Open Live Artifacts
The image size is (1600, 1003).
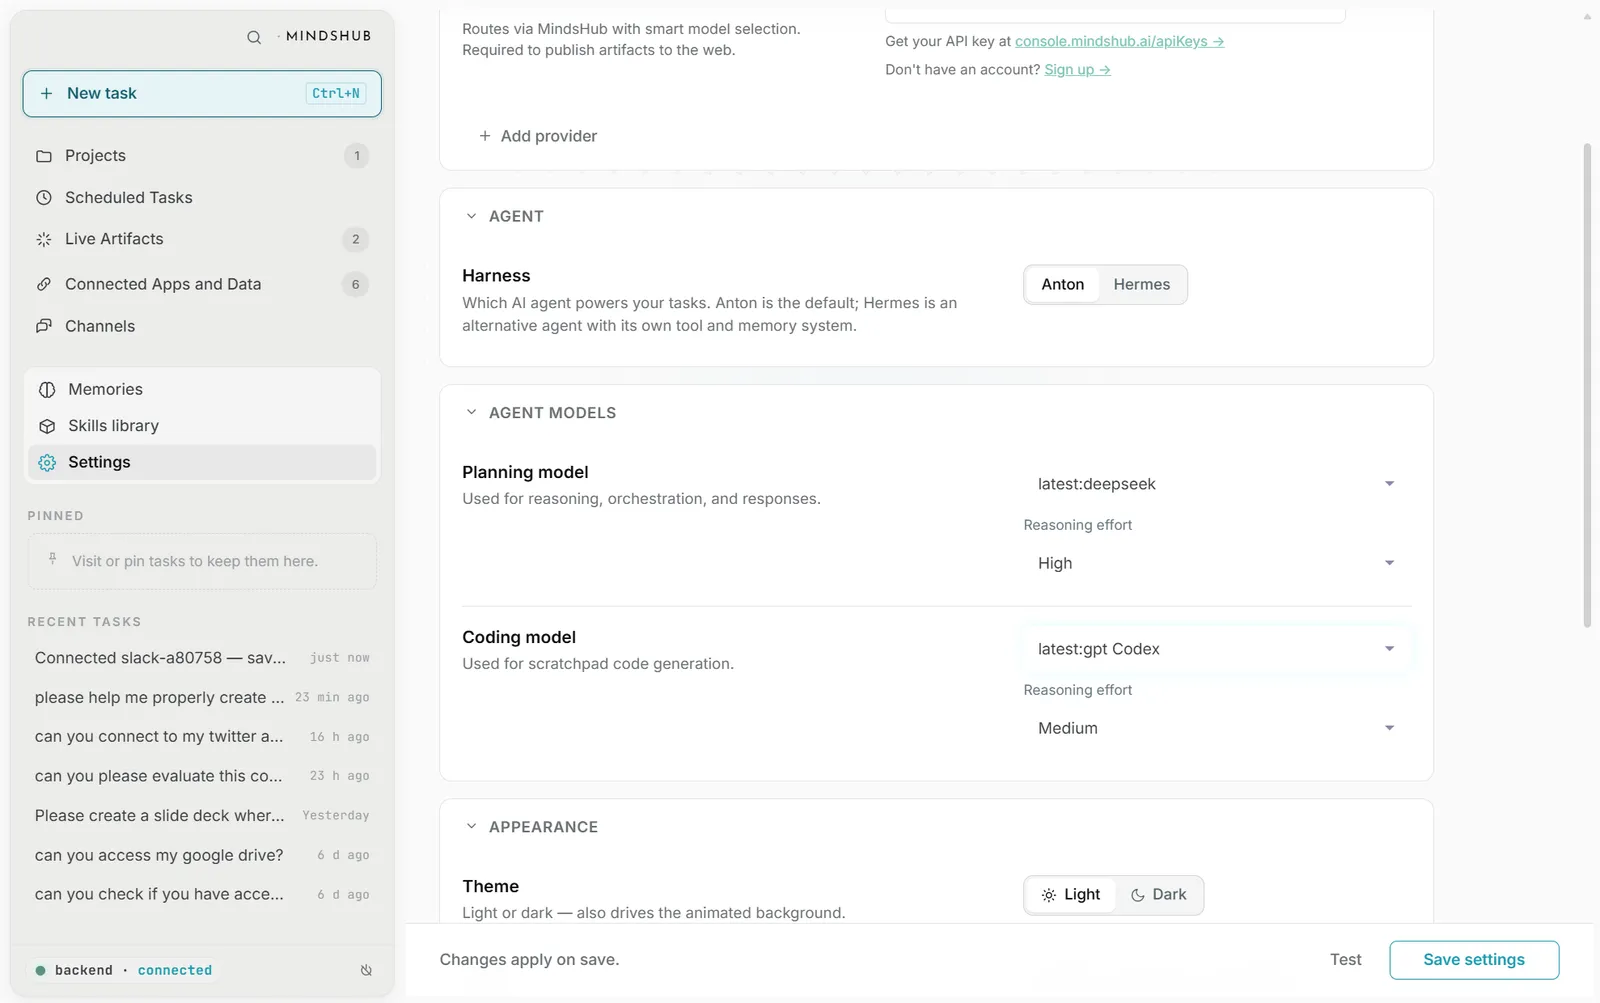[202, 239]
